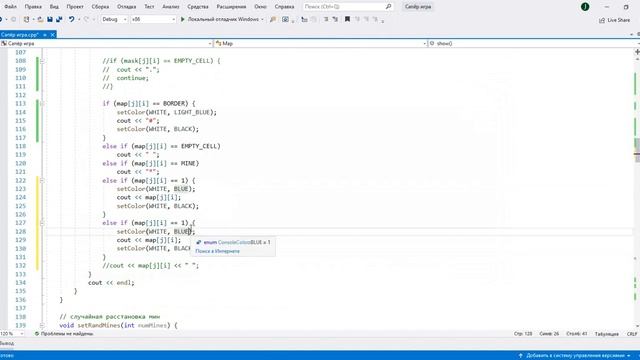The height and width of the screenshot is (360, 640).
Task: Click the New Project toolbar icon
Action: (x=27, y=19)
